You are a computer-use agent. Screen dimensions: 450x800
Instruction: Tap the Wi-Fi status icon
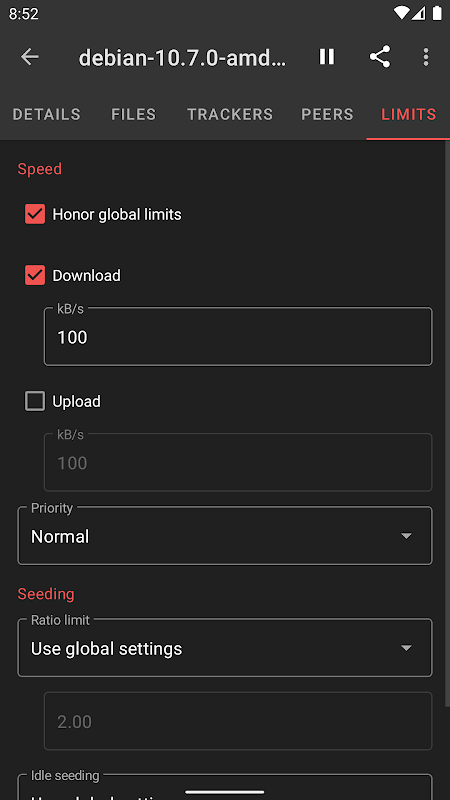click(402, 13)
